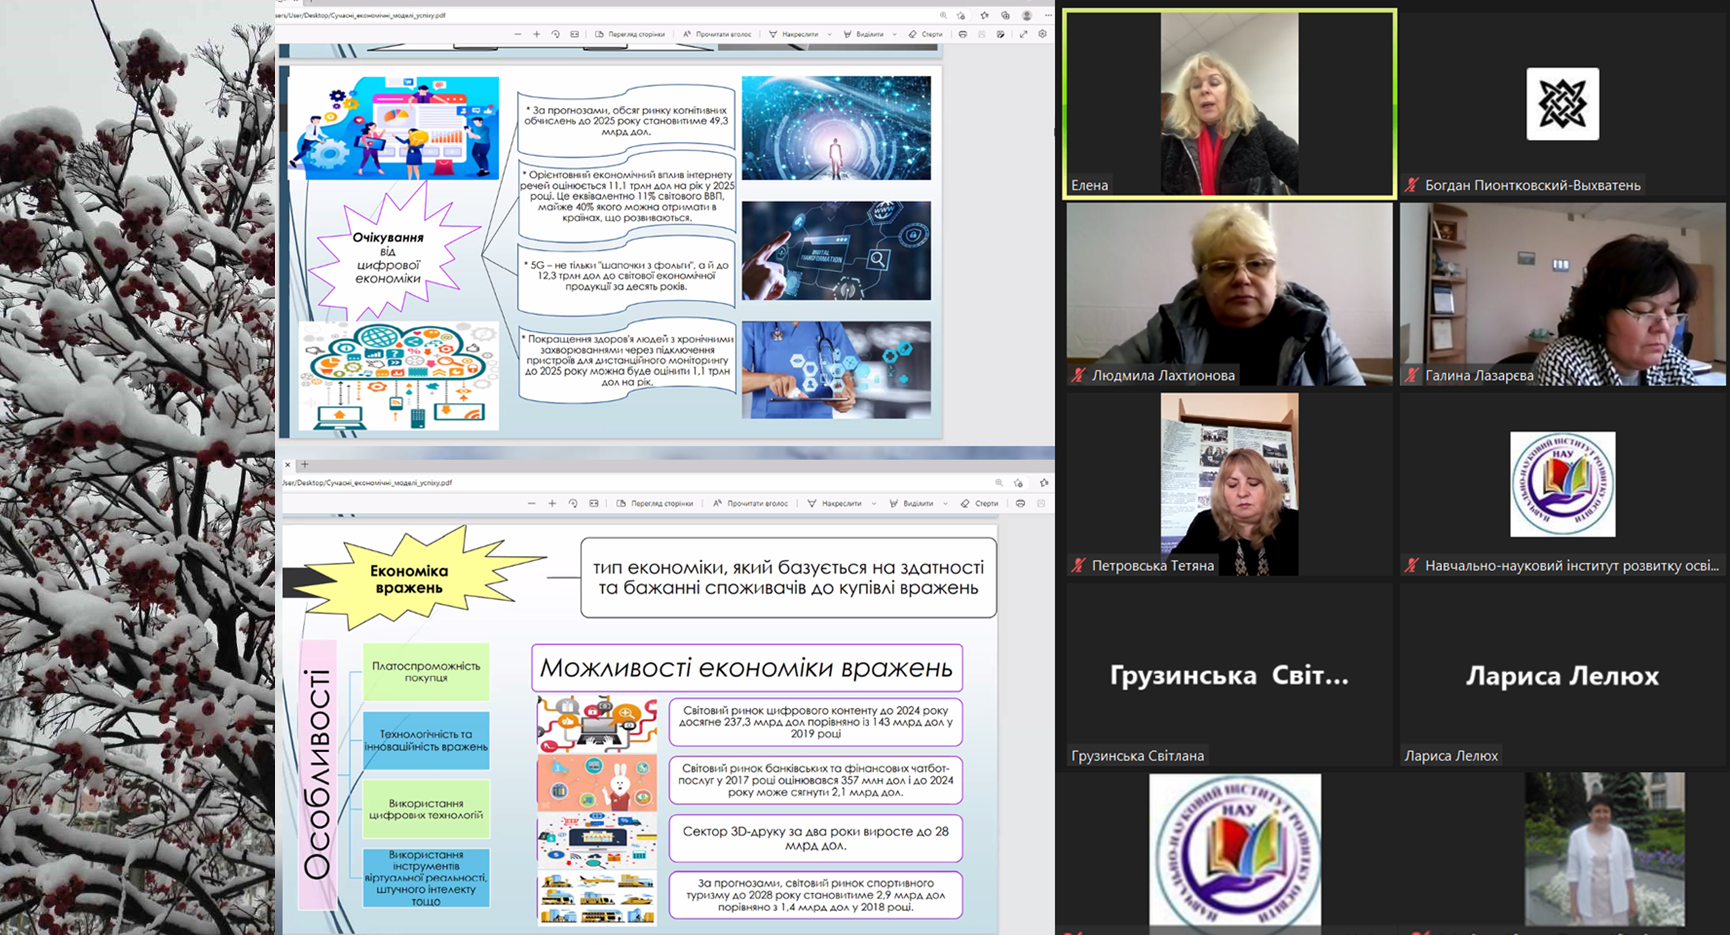Enter full screen in the upper PDF viewer
This screenshot has width=1730, height=935.
coord(1023,34)
